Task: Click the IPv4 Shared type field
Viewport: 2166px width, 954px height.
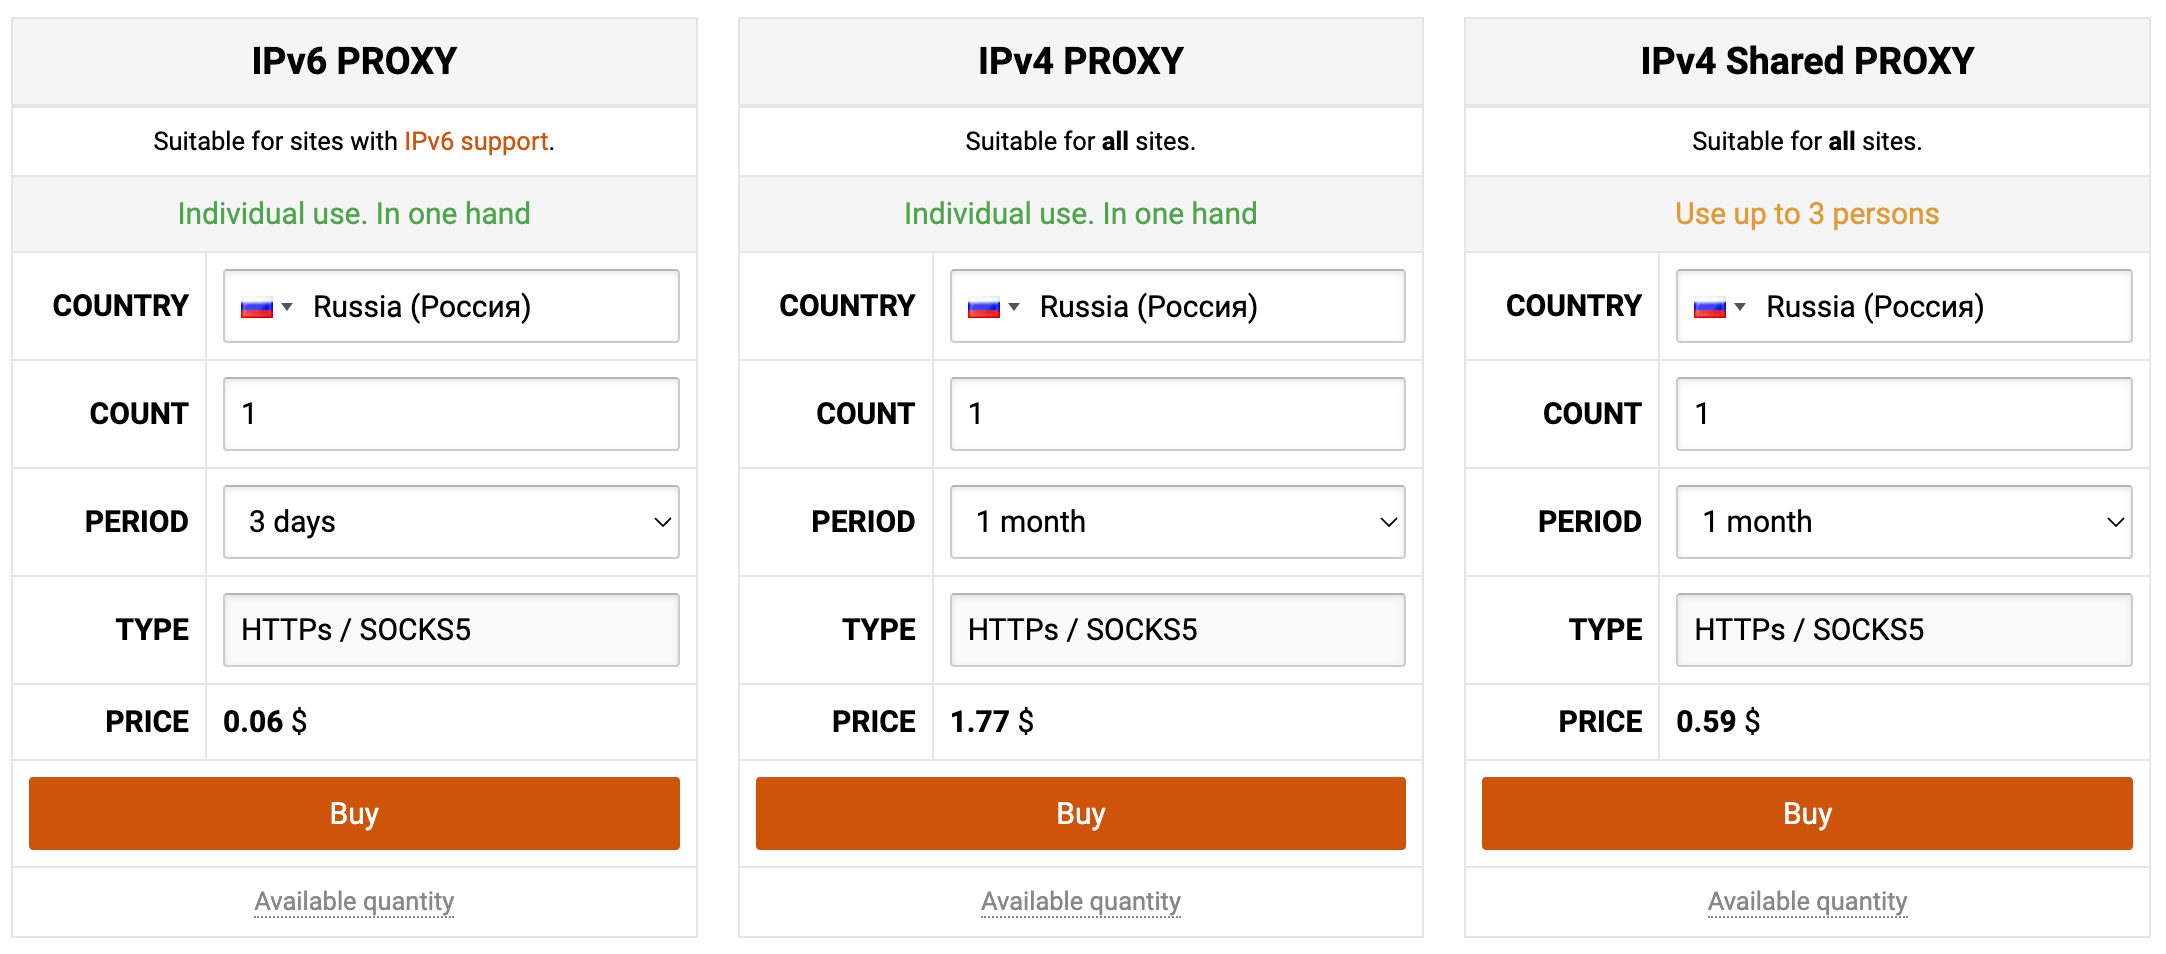Action: tap(1903, 630)
